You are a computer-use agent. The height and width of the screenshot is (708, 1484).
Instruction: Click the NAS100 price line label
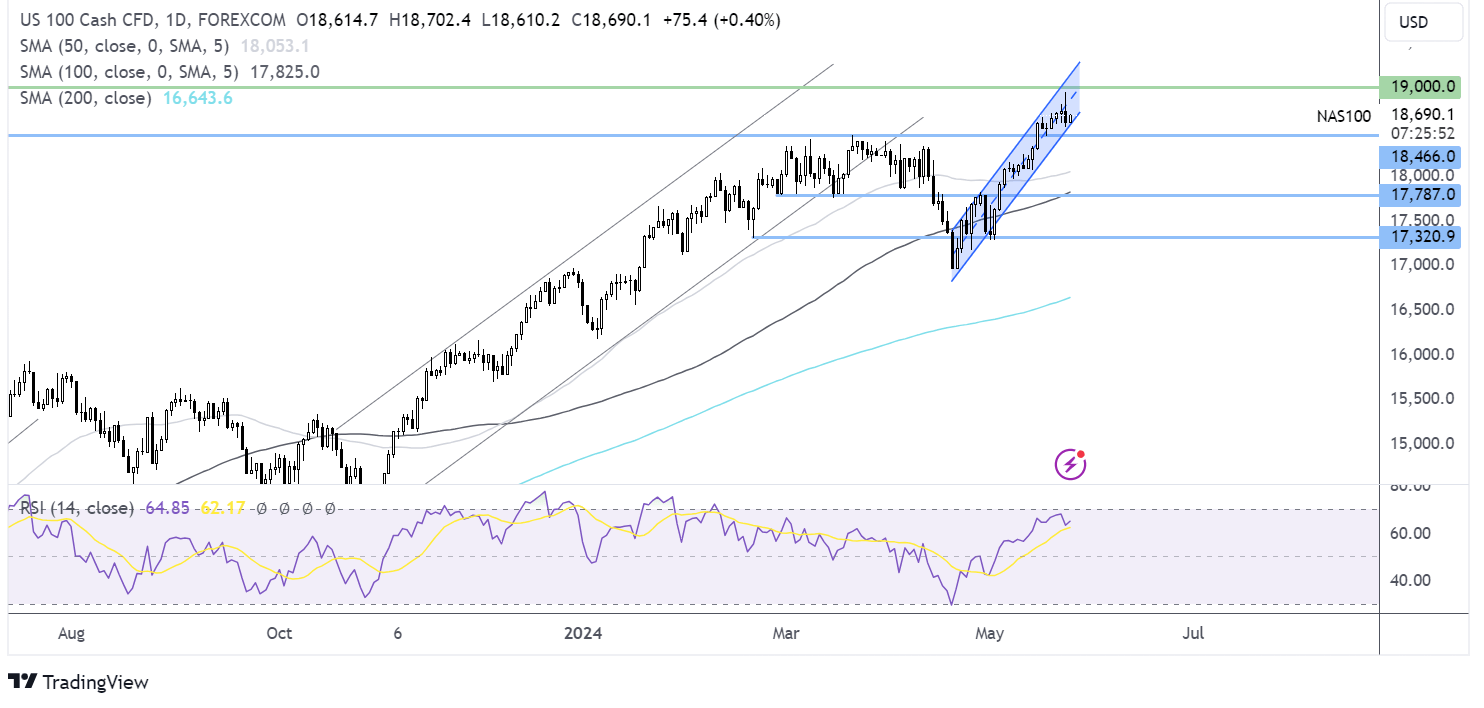pyautogui.click(x=1343, y=117)
